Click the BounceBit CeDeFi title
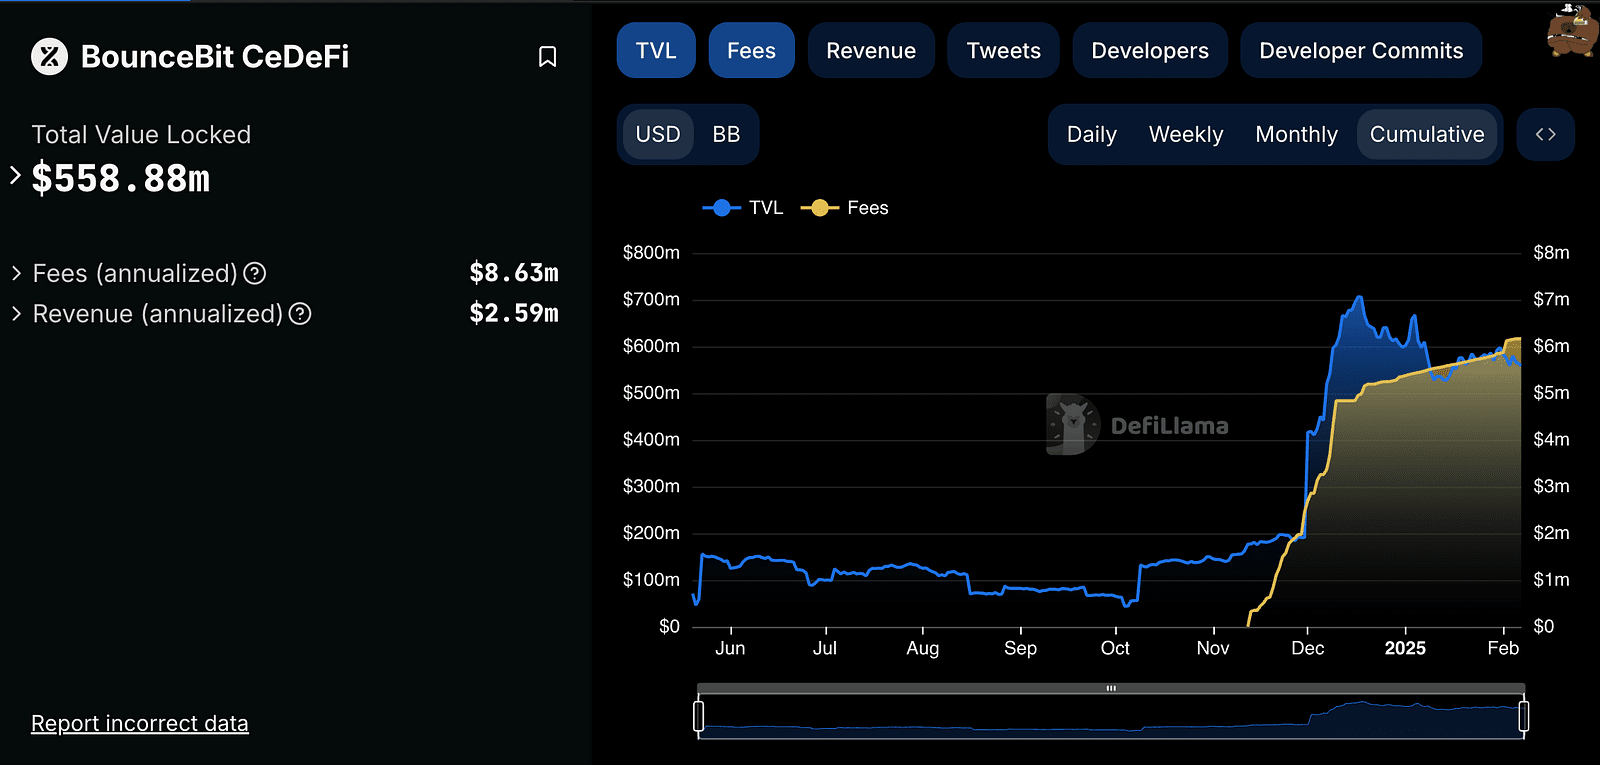Viewport: 1600px width, 765px height. click(x=215, y=57)
